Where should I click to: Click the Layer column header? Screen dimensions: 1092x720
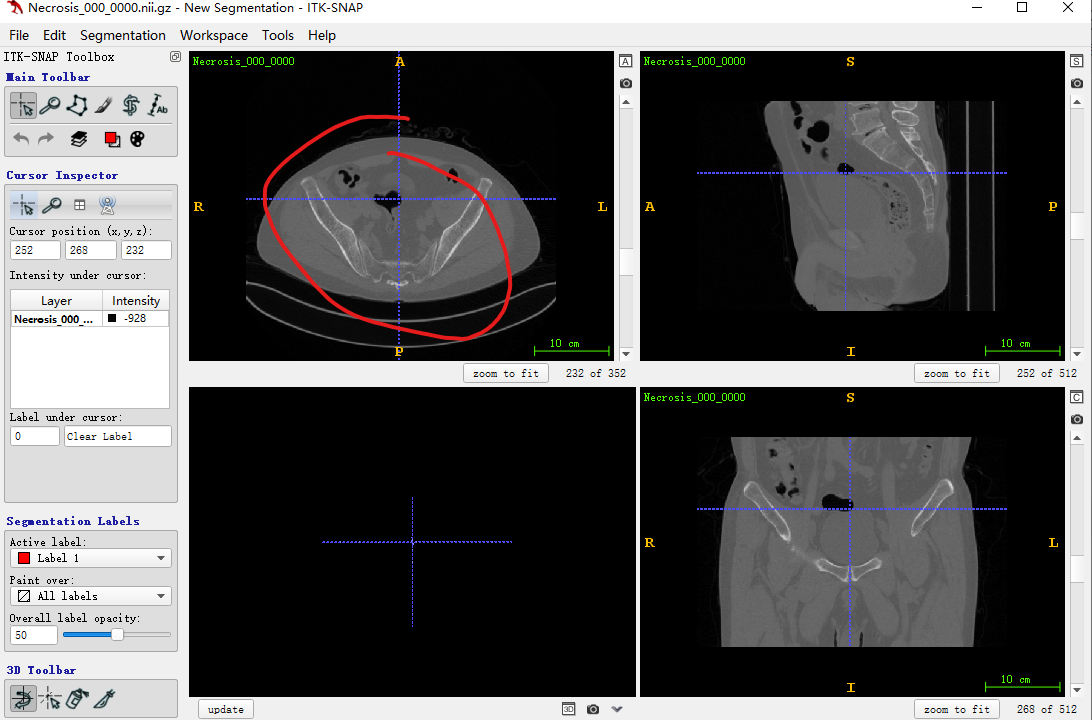point(56,301)
